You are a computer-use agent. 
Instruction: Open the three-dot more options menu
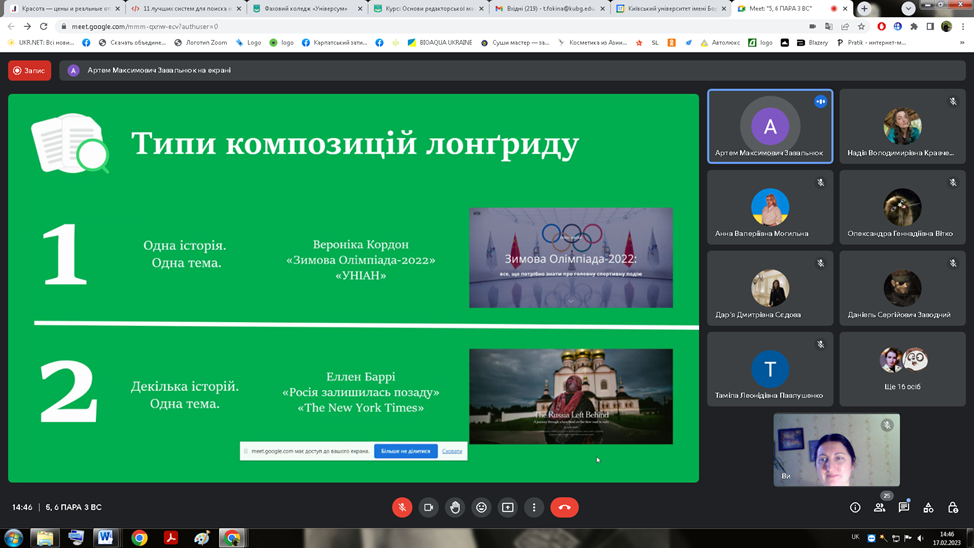tap(534, 508)
